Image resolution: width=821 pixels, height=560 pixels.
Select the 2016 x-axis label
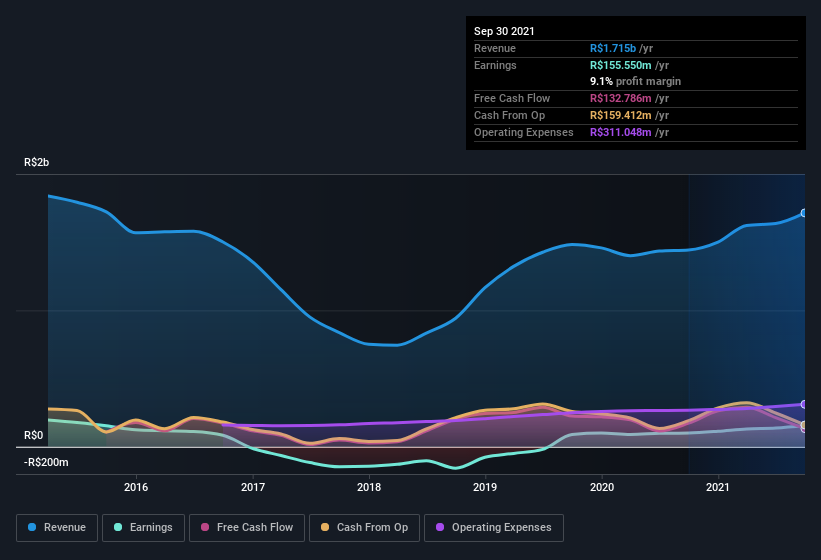pos(136,487)
